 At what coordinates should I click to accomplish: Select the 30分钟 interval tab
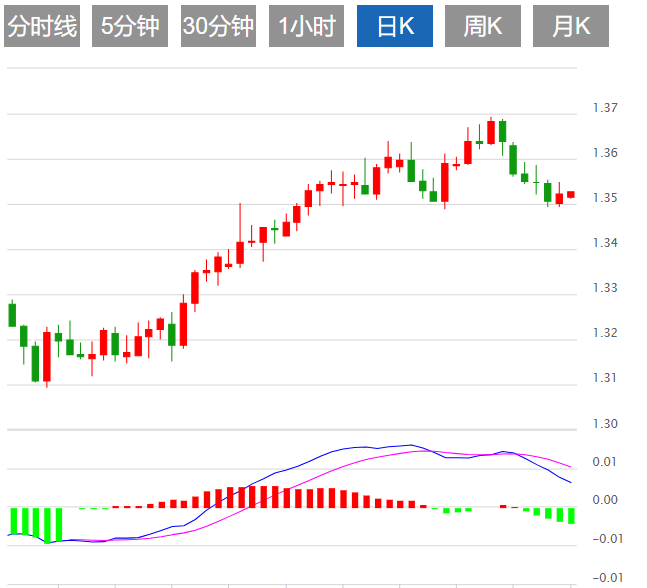pos(218,26)
